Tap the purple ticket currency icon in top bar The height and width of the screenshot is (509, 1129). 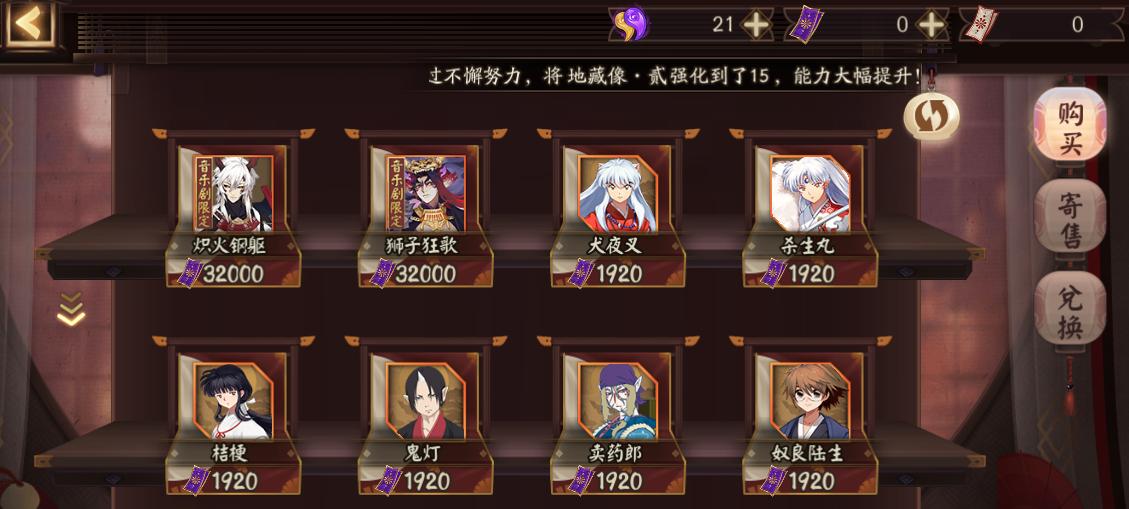(x=805, y=25)
